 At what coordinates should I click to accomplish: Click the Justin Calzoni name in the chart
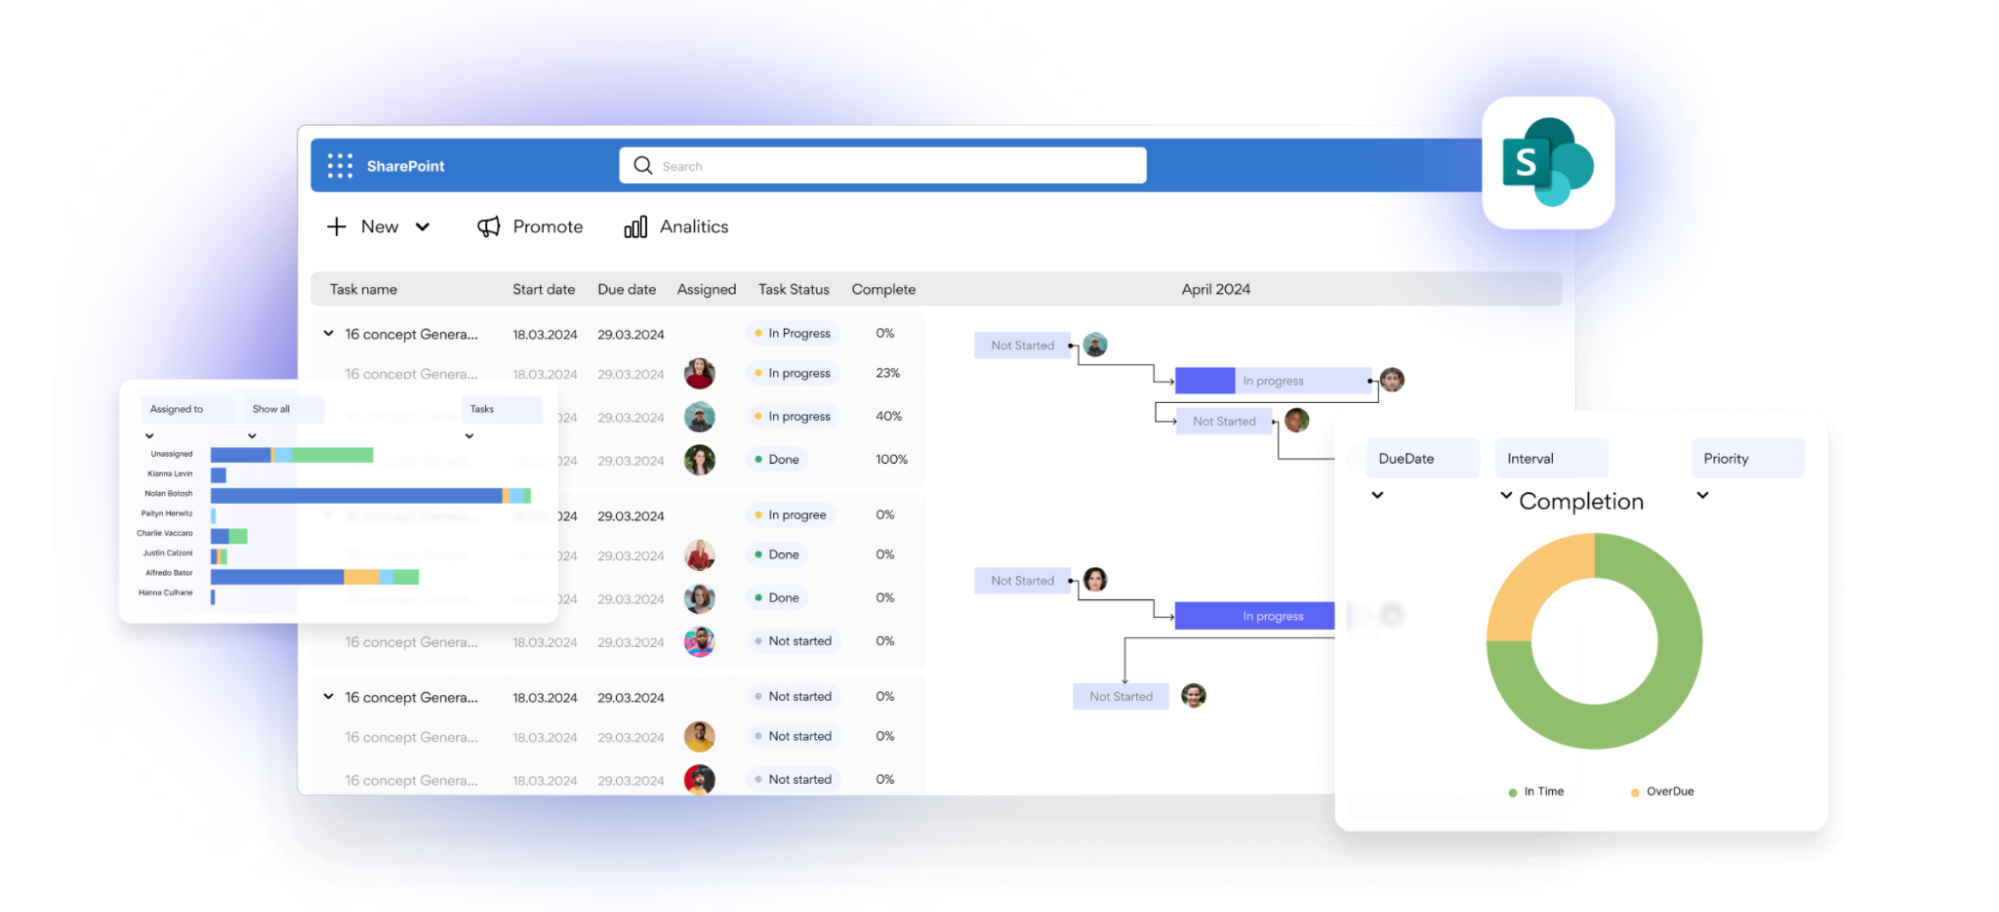168,553
